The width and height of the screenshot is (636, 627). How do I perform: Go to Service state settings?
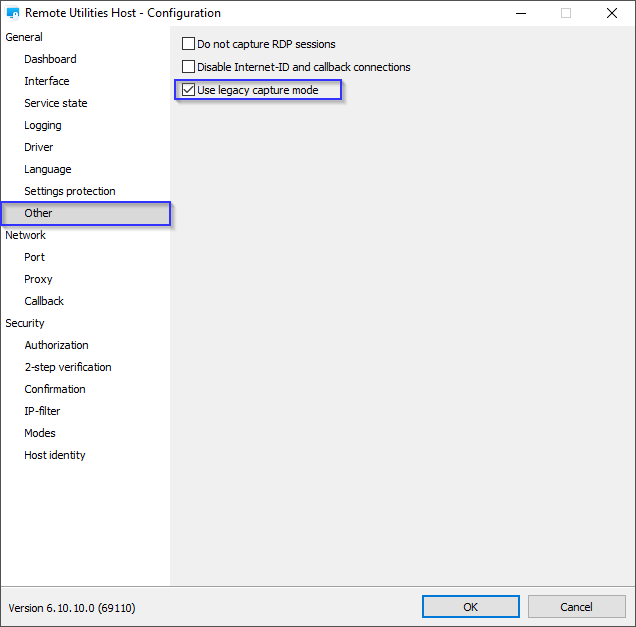click(56, 103)
